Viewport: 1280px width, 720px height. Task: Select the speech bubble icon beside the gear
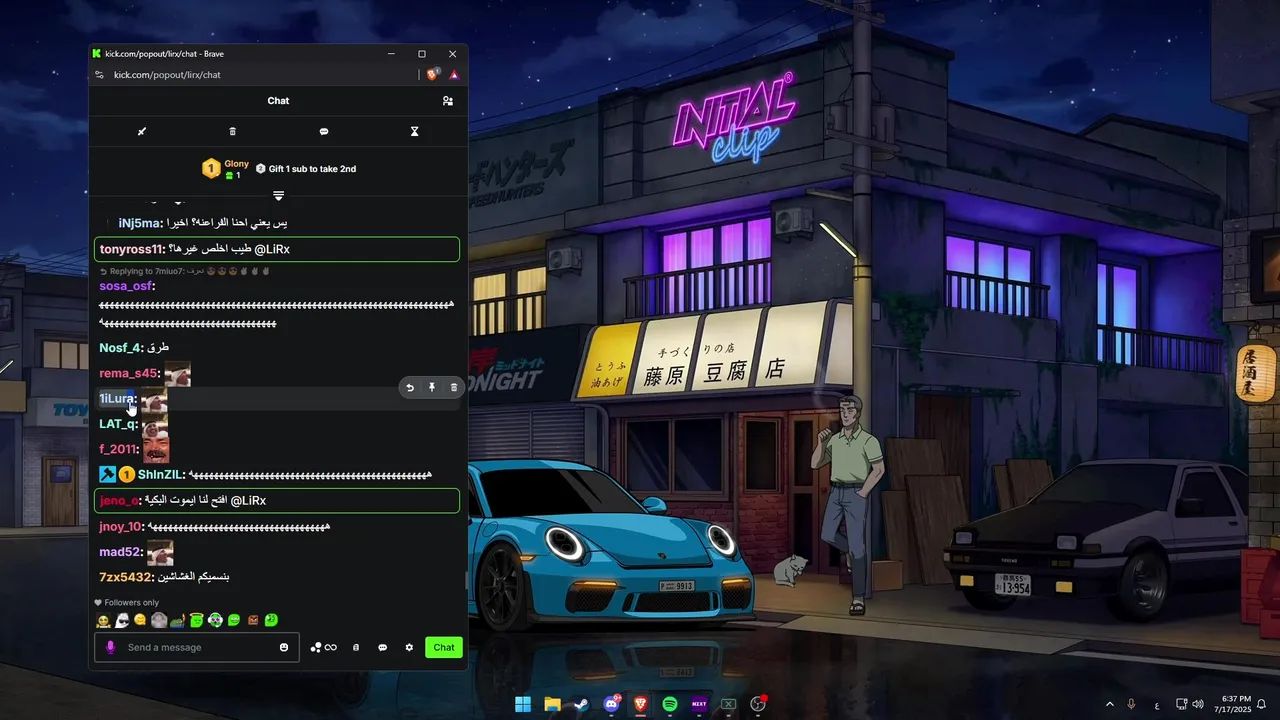coord(382,647)
